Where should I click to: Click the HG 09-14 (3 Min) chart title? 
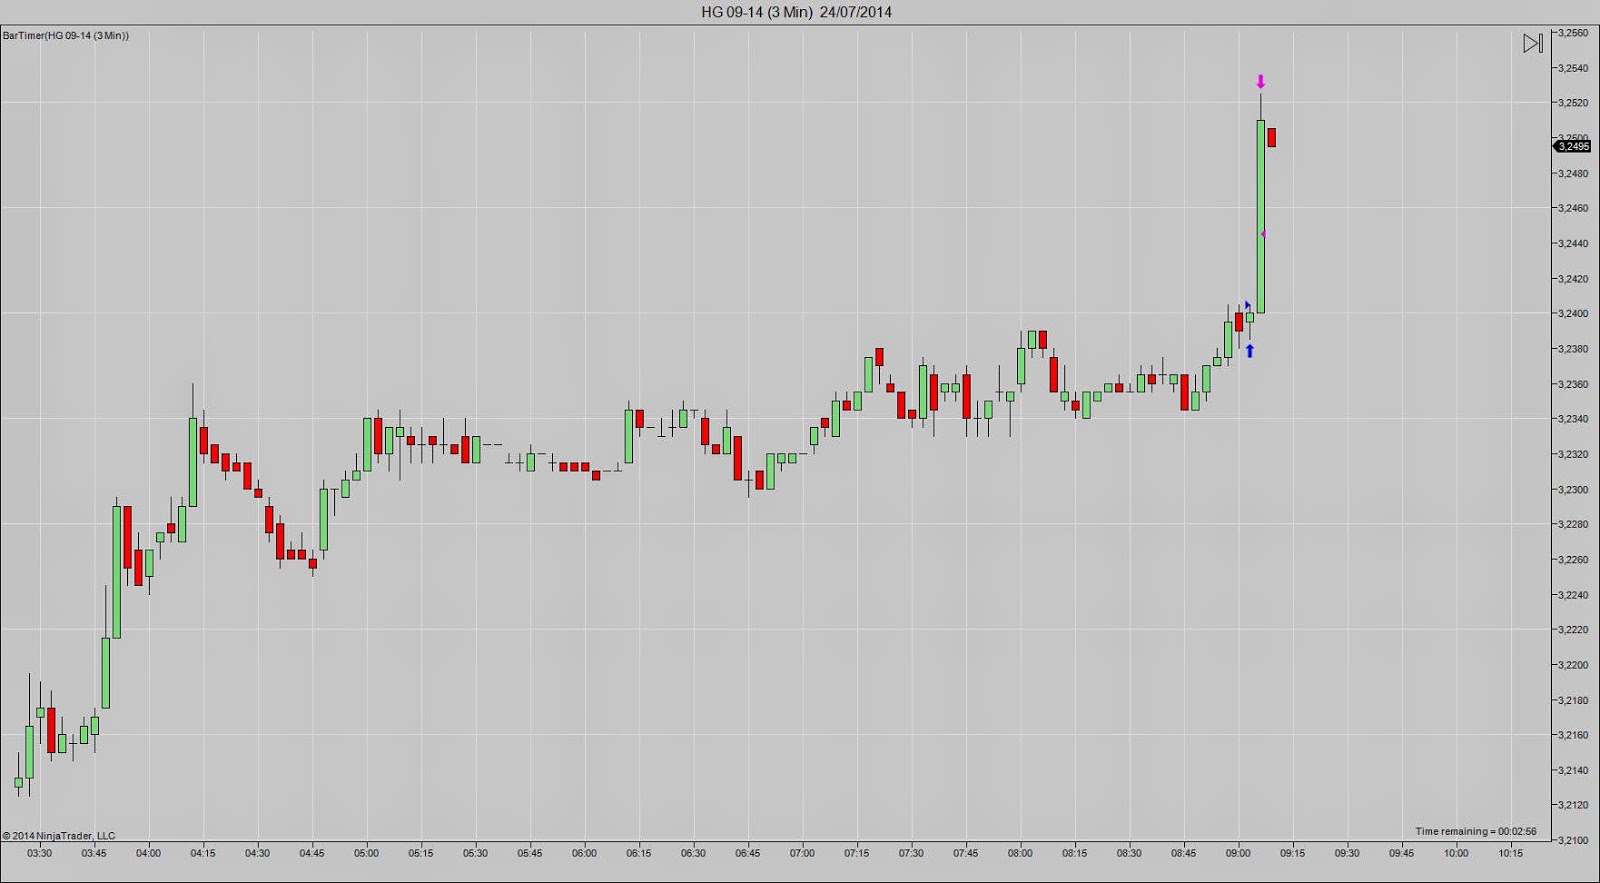(797, 12)
